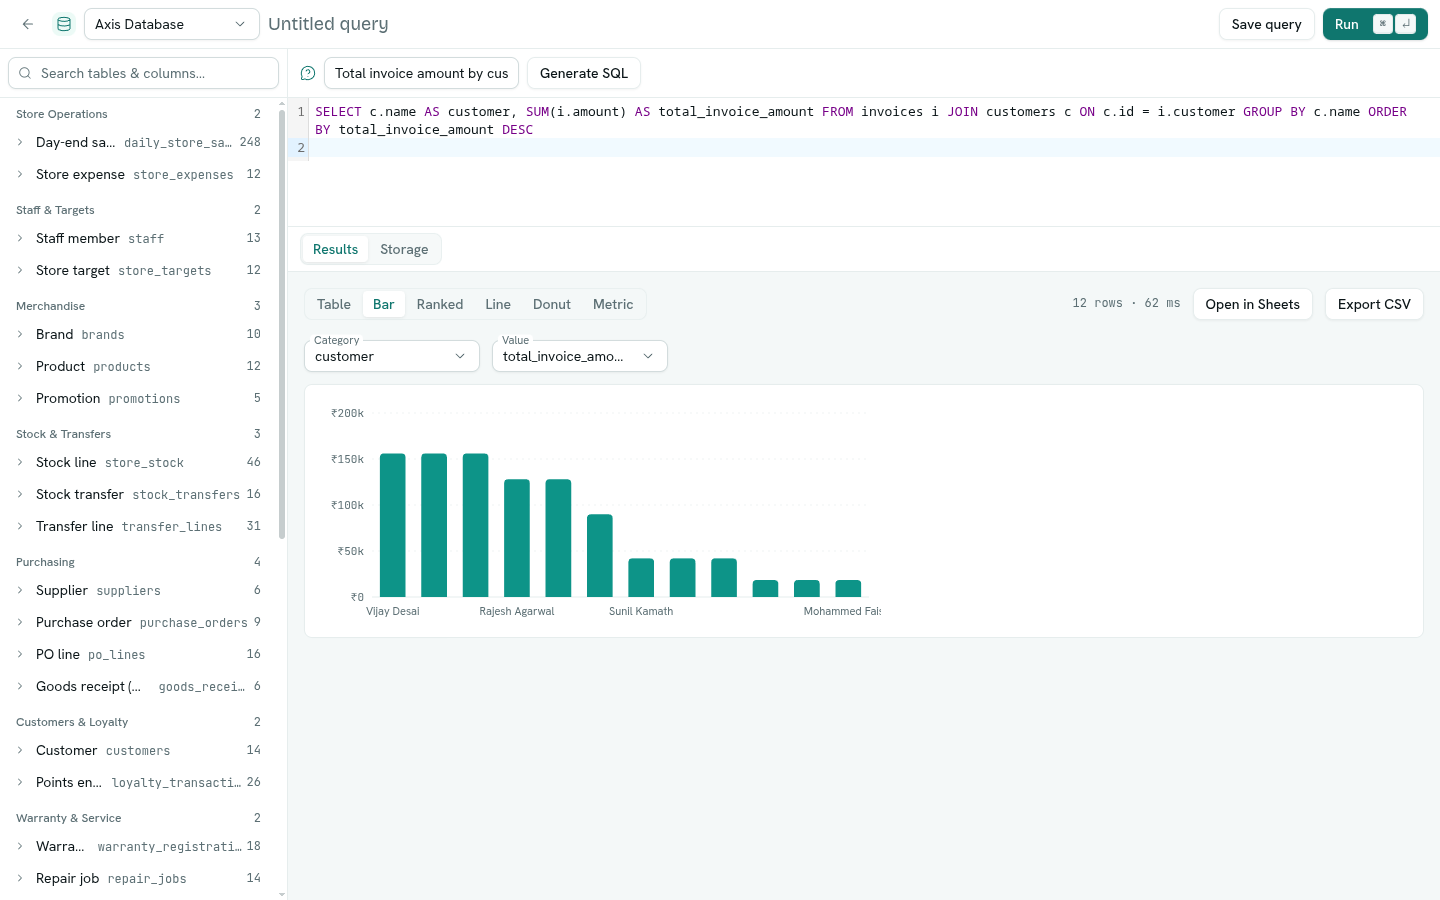Open the Category customer dropdown
Image resolution: width=1440 pixels, height=900 pixels.
click(392, 356)
